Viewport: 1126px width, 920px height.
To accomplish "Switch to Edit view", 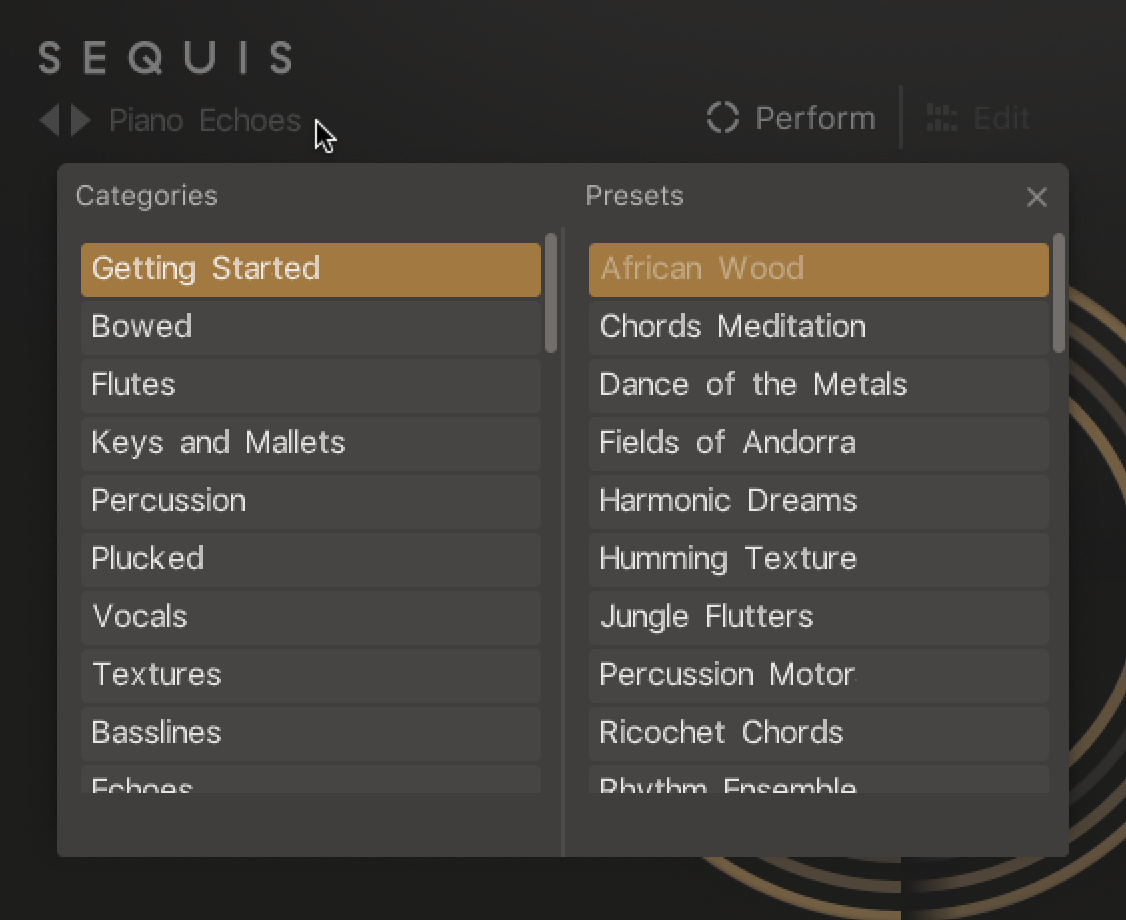I will (1001, 118).
